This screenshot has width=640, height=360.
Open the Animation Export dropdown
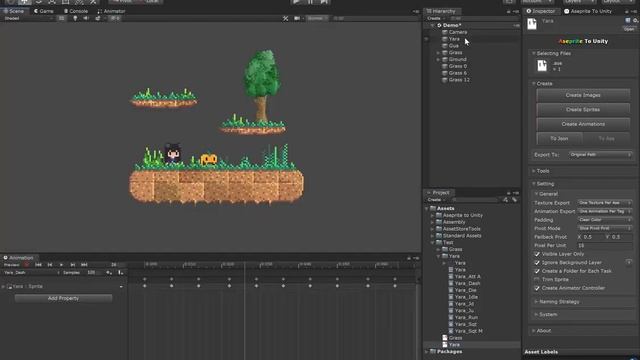(604, 211)
